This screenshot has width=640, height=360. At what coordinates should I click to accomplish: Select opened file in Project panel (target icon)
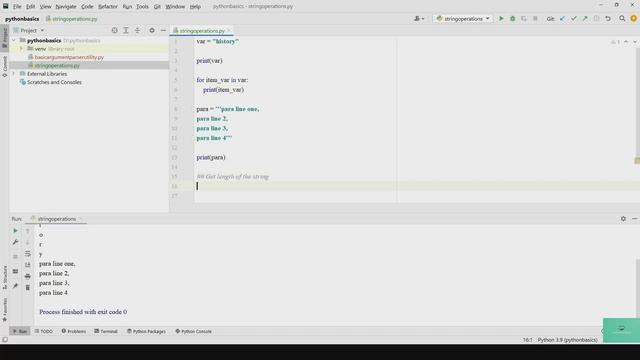[x=115, y=31]
